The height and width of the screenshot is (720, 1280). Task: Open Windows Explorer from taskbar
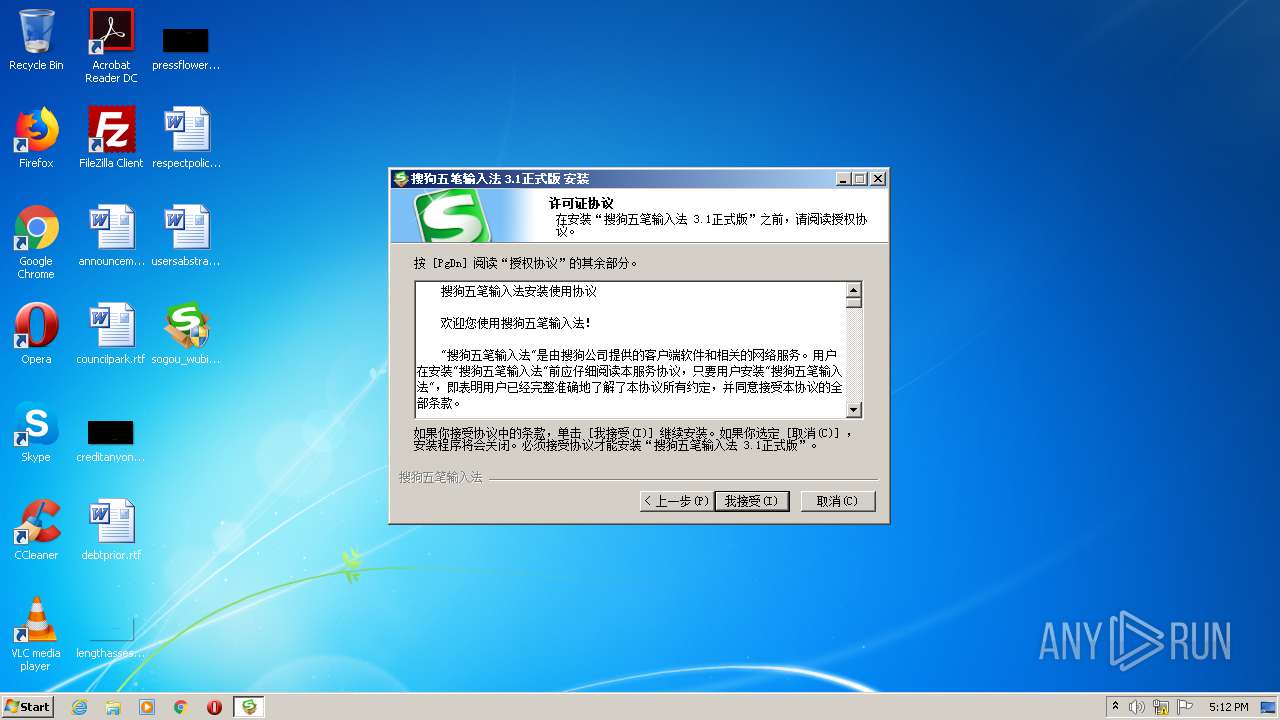point(113,707)
